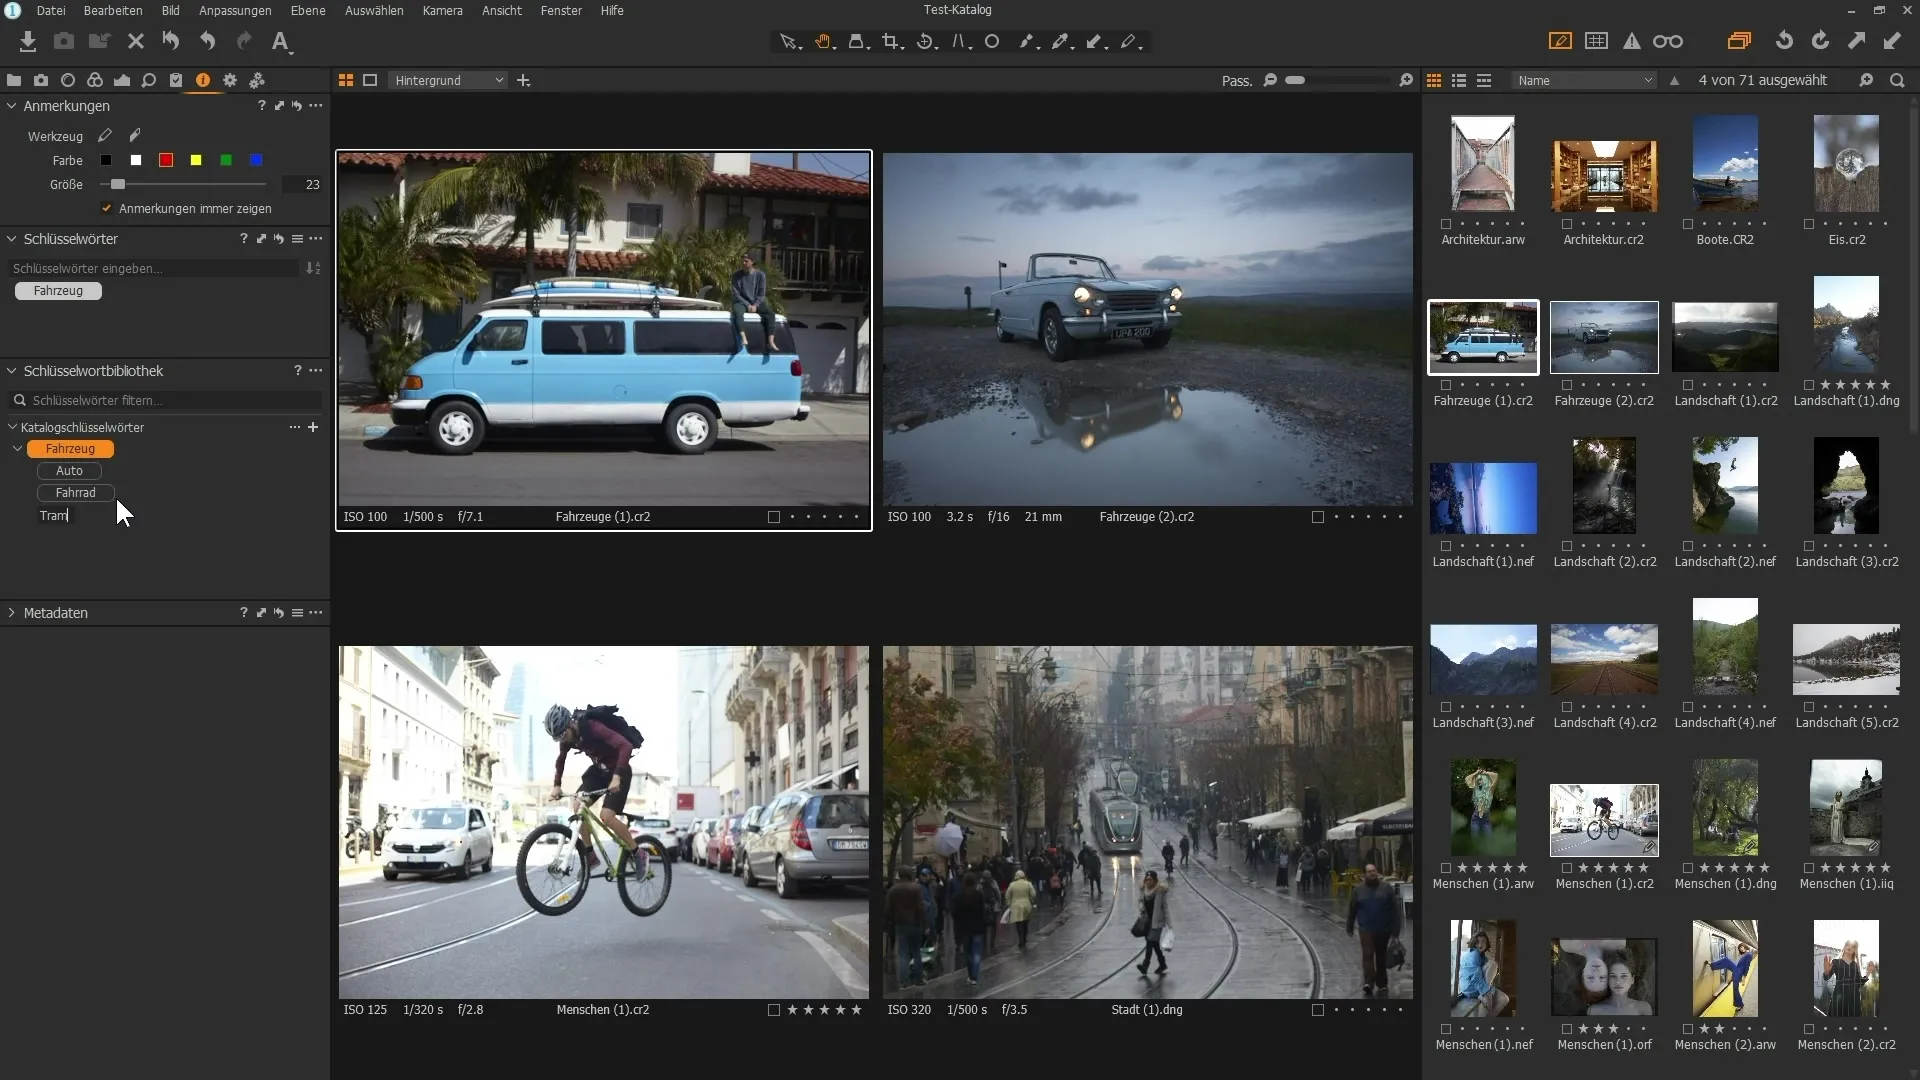Open the Library tool tab folder icon
This screenshot has height=1080, width=1920.
tap(14, 80)
